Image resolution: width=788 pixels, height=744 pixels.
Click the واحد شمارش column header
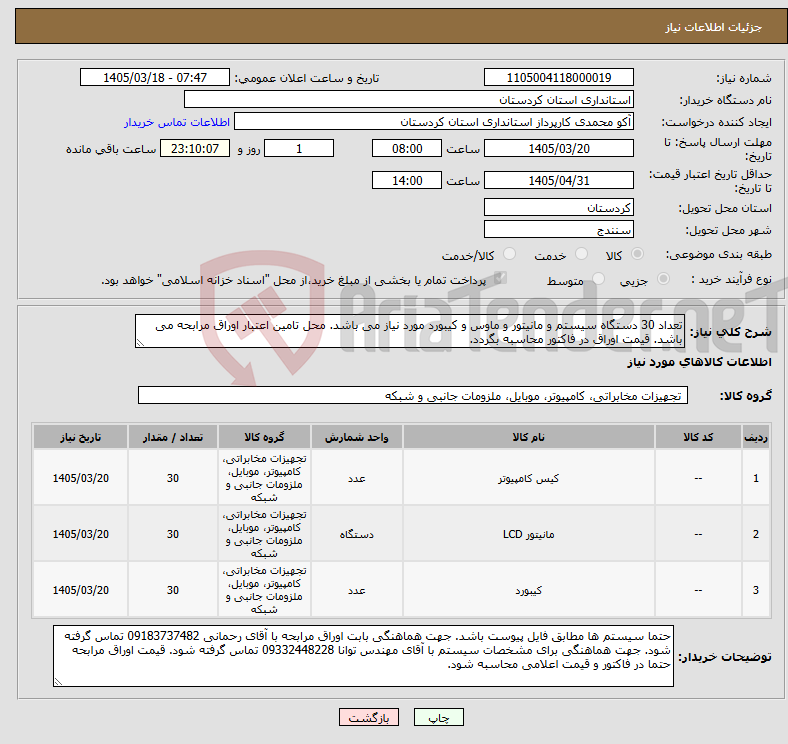pos(357,437)
